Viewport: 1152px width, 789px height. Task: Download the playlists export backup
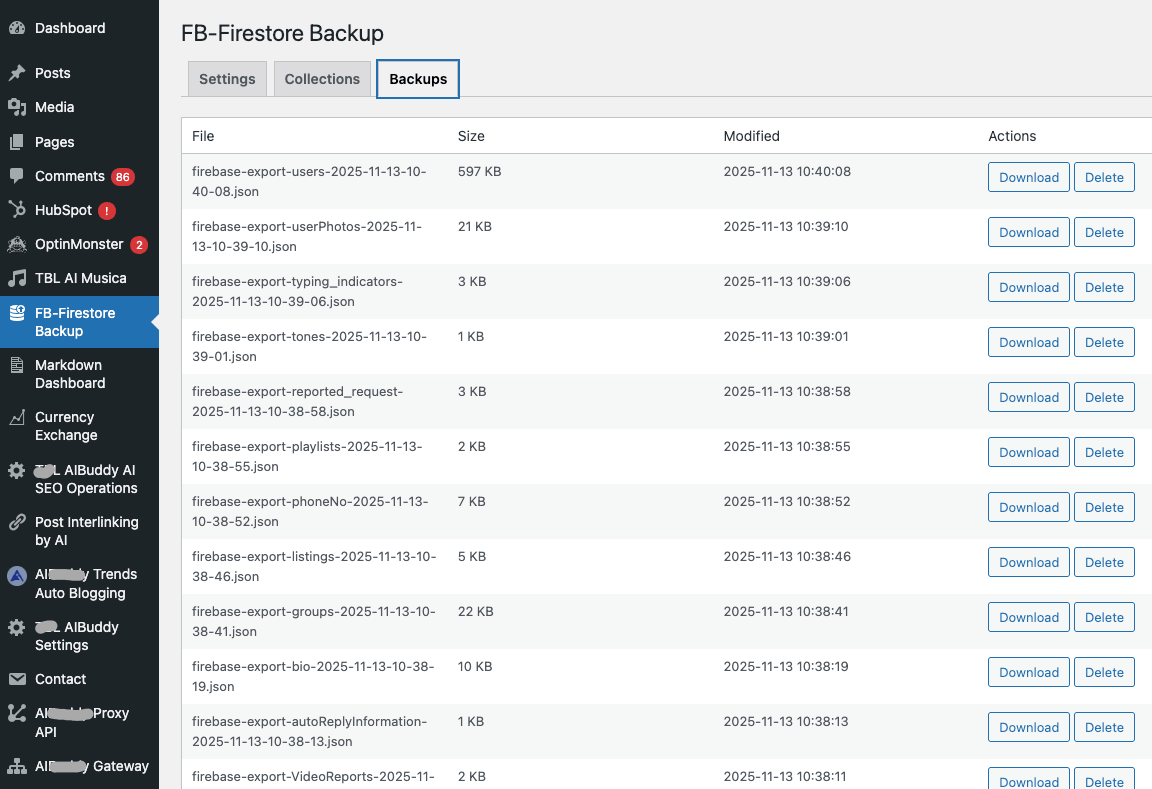1029,452
